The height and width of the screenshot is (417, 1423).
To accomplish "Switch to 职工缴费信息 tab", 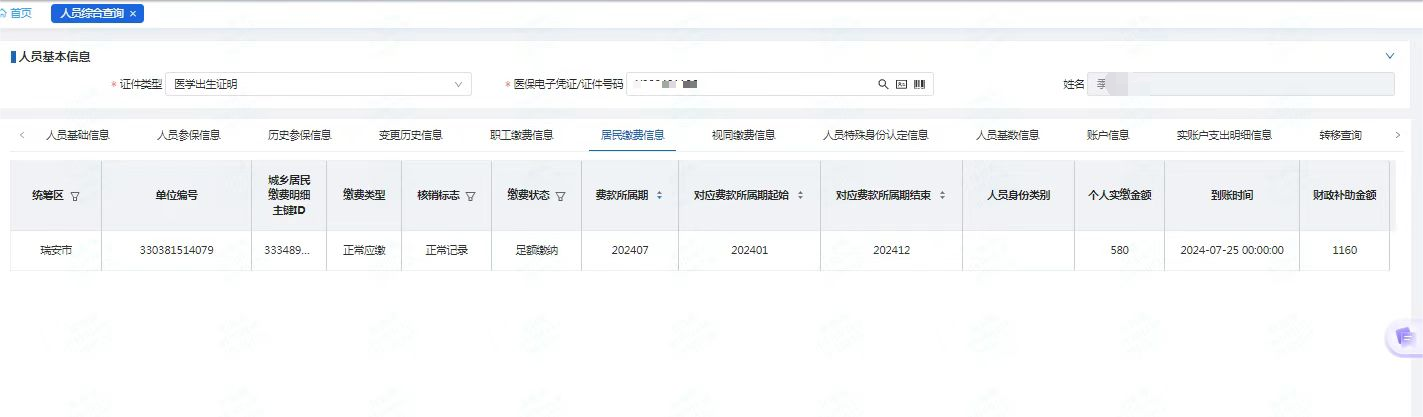I will tap(521, 135).
